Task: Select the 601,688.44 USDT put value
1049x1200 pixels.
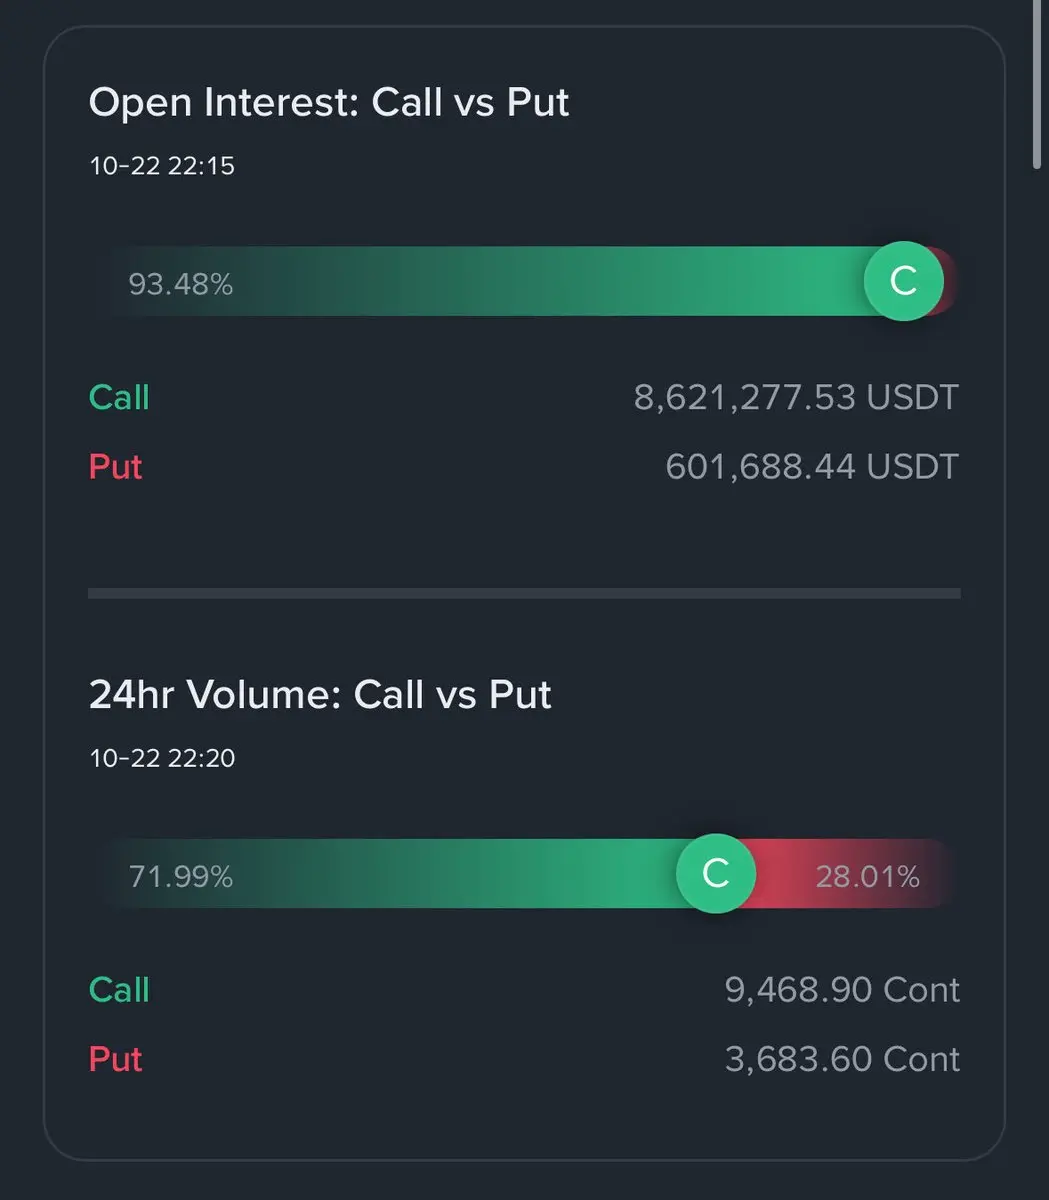Action: 811,467
